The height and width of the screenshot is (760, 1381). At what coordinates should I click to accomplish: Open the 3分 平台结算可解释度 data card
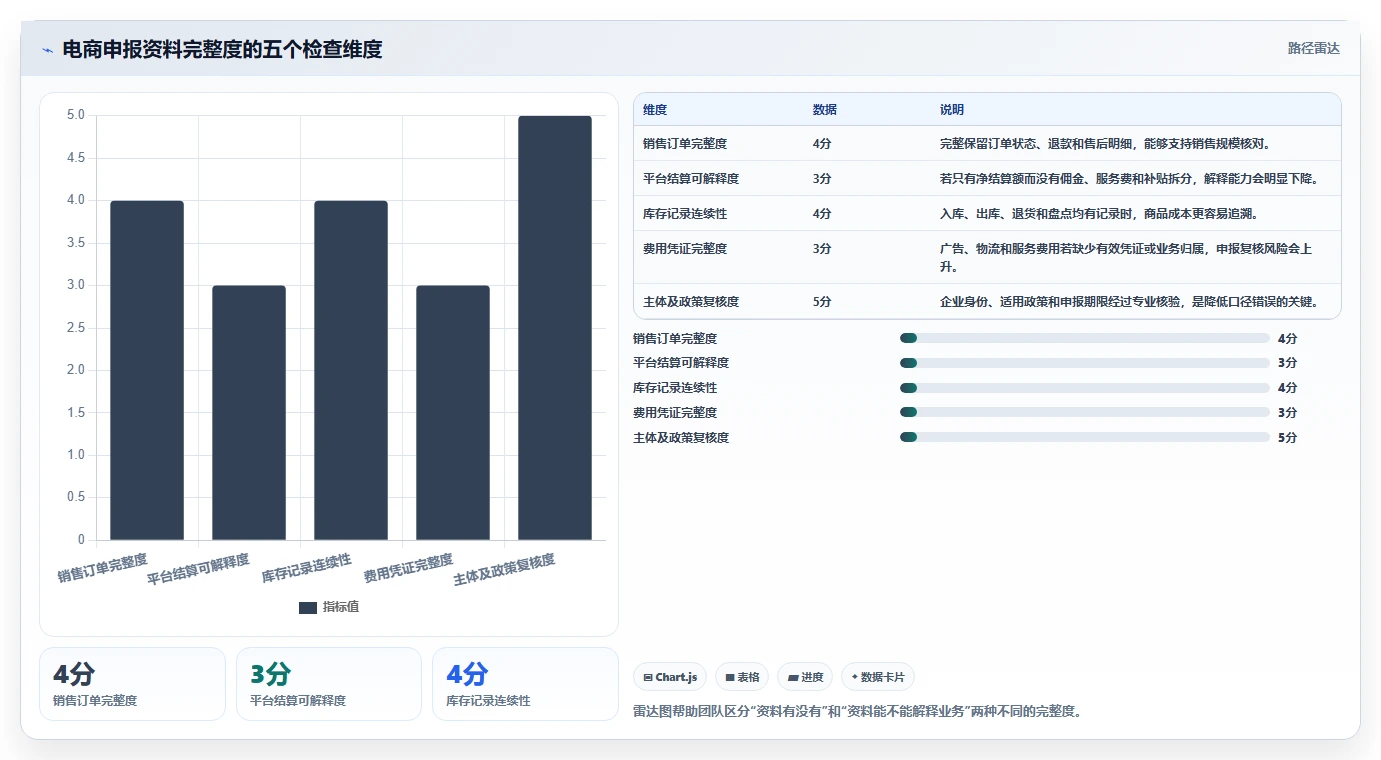[x=329, y=684]
